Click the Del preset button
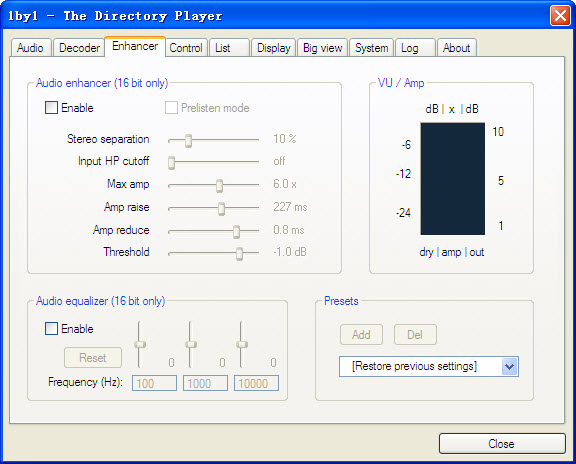 [x=415, y=335]
